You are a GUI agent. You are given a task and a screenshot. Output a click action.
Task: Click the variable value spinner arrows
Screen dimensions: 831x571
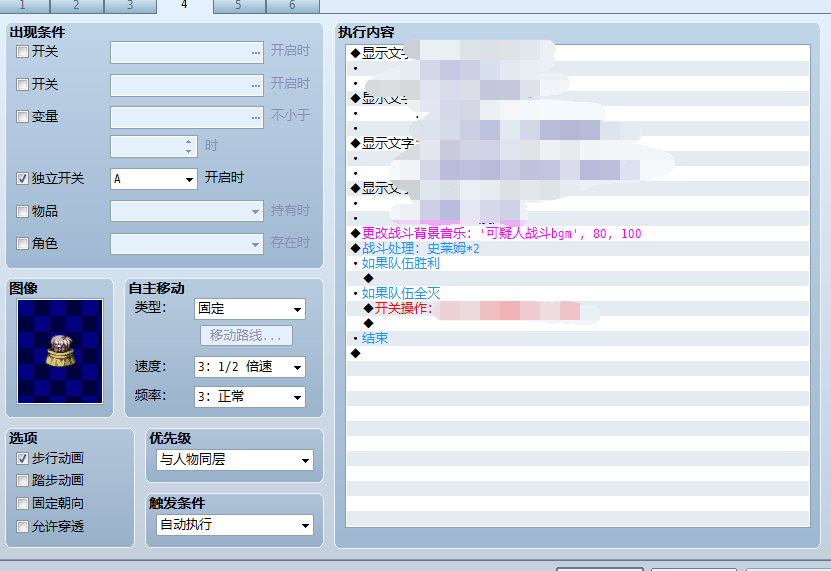pos(189,146)
